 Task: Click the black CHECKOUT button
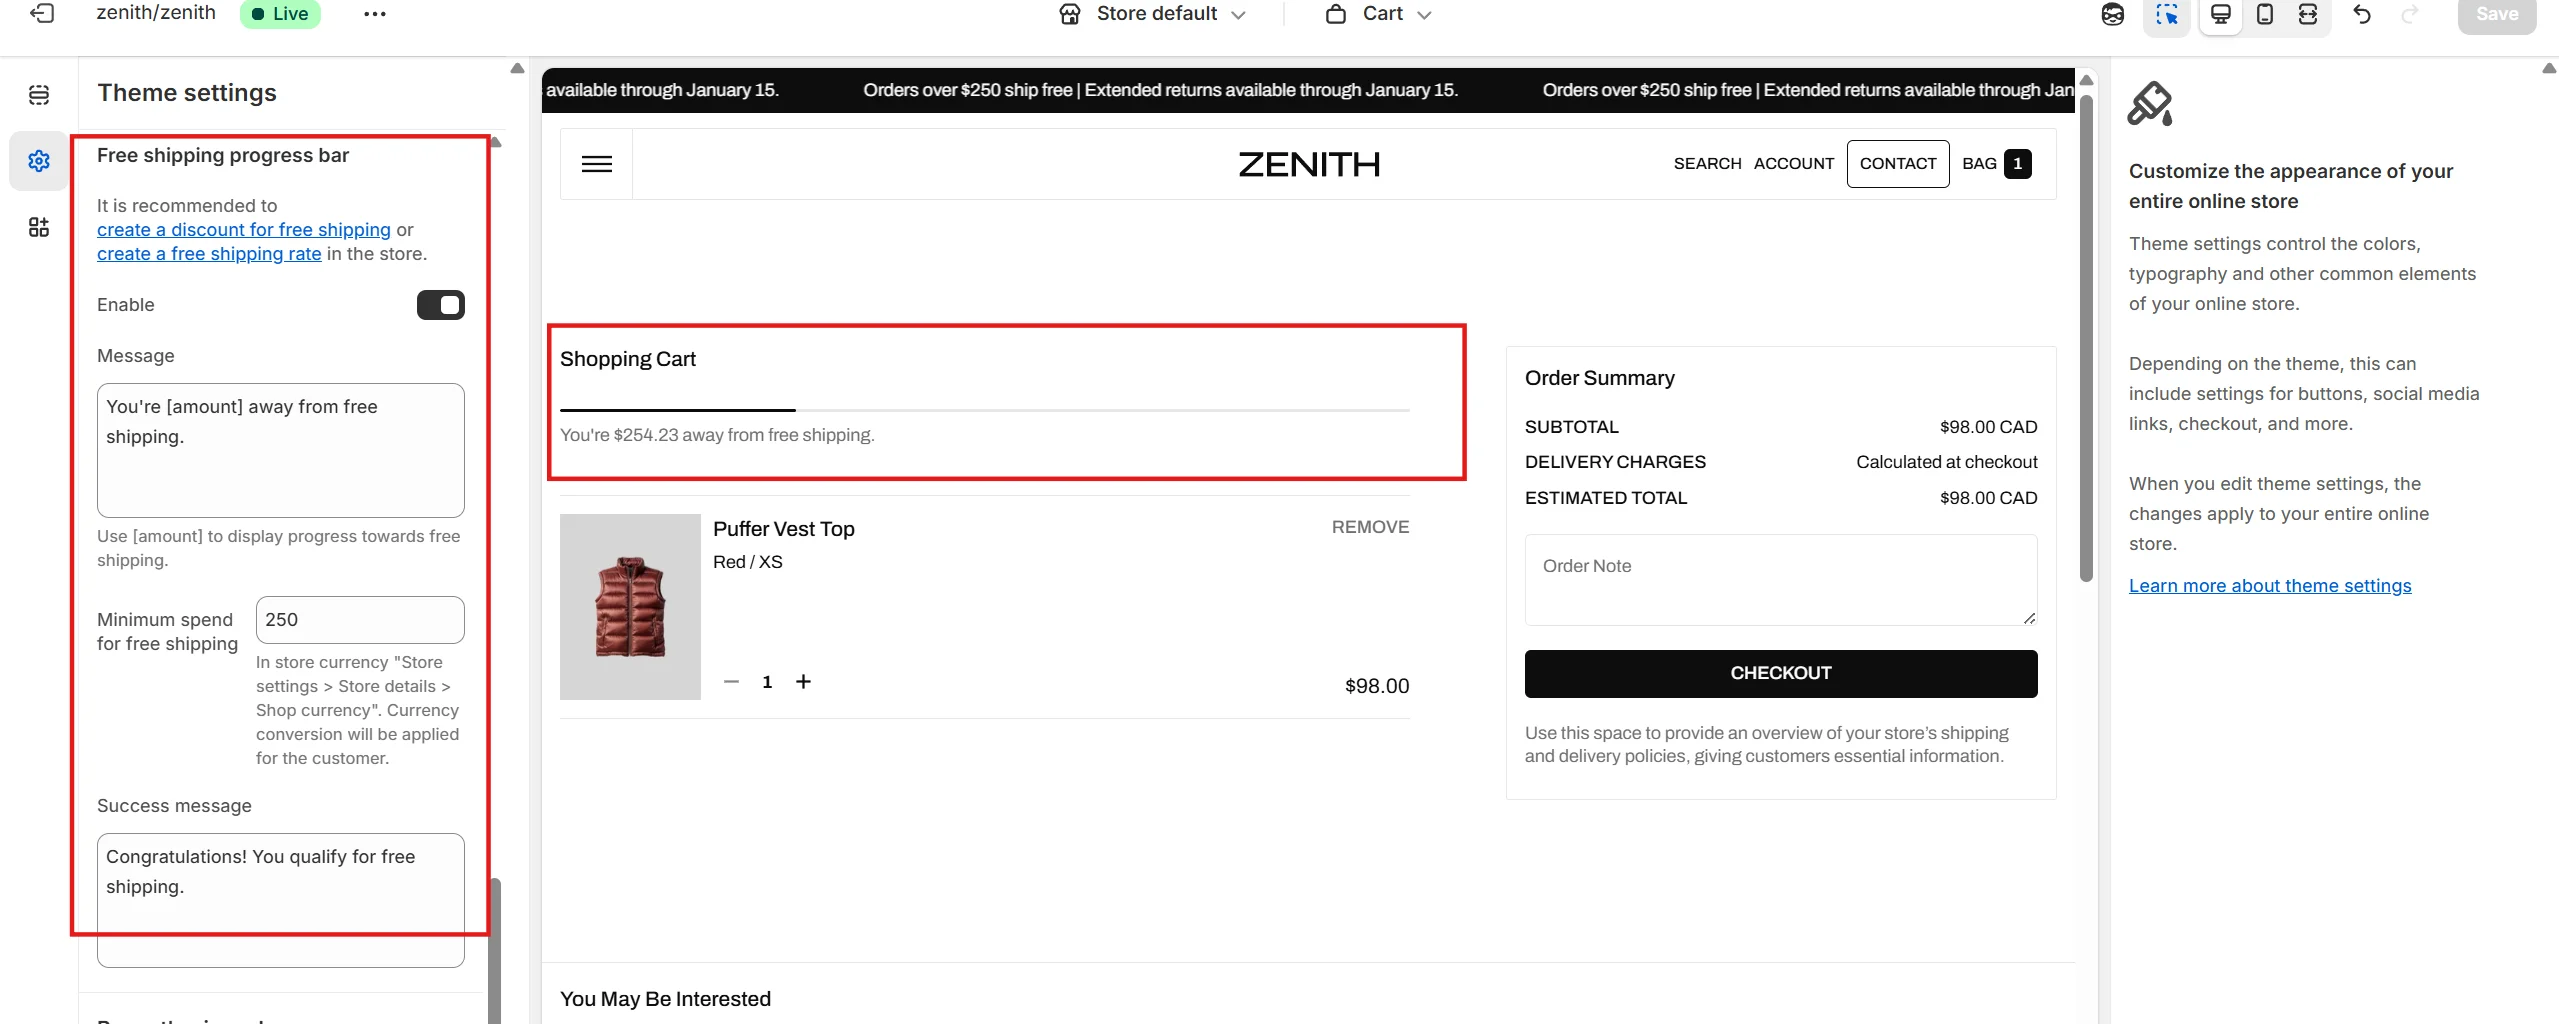1780,673
